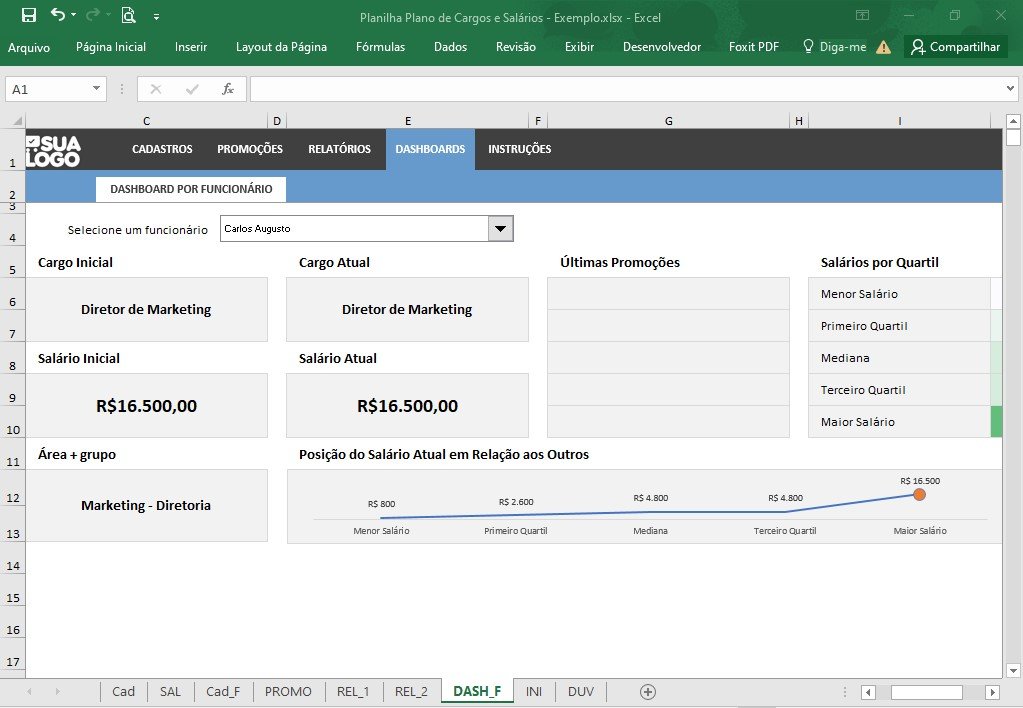Click the DASHBOARDS navigation button
Image resolution: width=1023 pixels, height=708 pixels.
click(x=431, y=149)
